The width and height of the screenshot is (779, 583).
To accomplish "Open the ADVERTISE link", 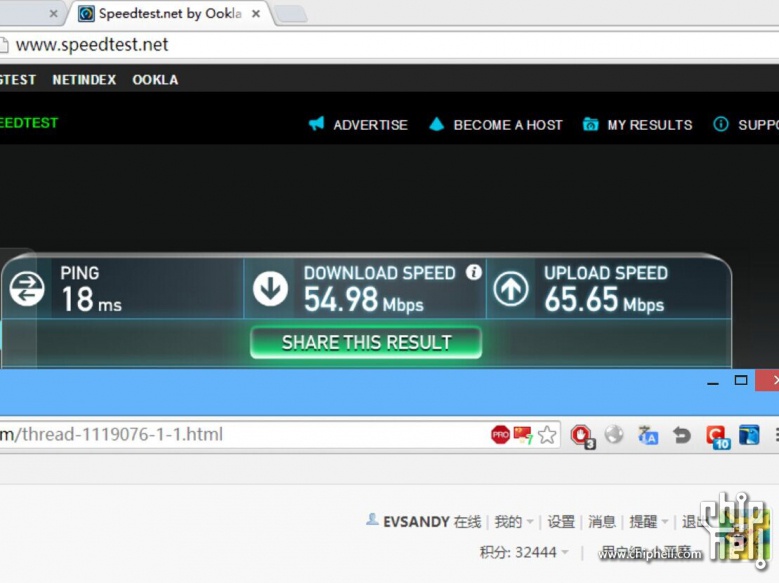I will pyautogui.click(x=370, y=125).
